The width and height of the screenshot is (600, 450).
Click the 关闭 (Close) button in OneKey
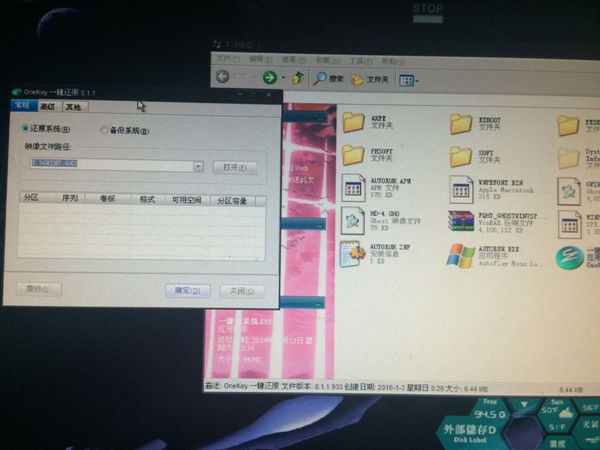coord(242,292)
